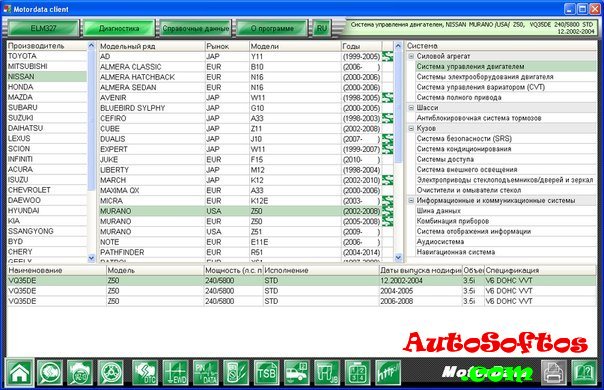The height and width of the screenshot is (390, 604).
Task: Select TOYOTA in the manufacturer list
Action: tap(47, 56)
